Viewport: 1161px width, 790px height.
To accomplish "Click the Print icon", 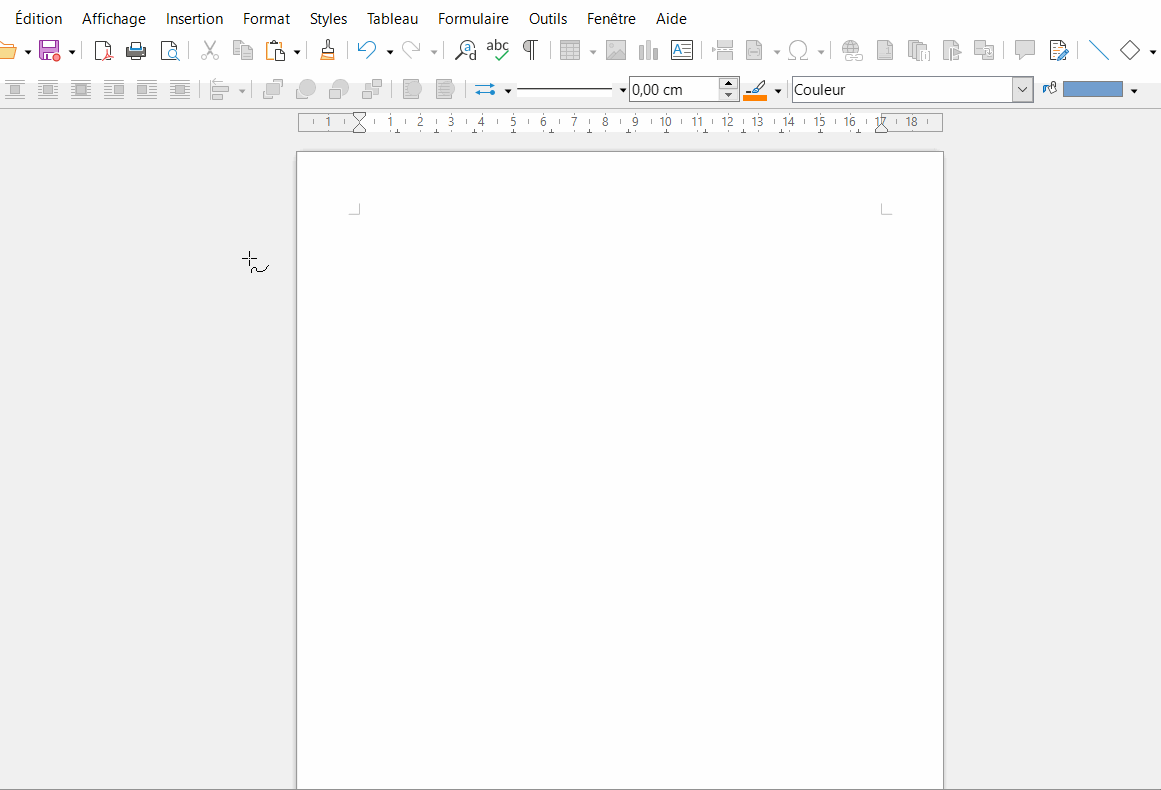I will click(x=136, y=50).
